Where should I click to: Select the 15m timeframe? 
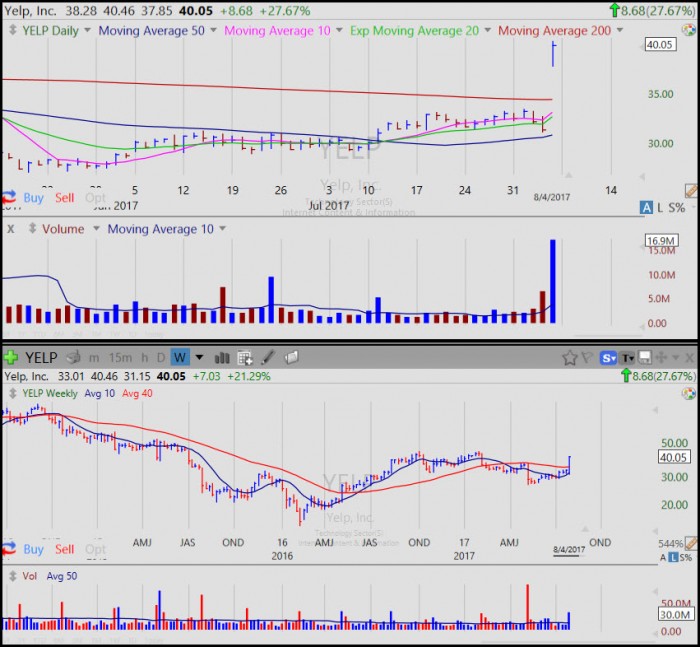tap(120, 358)
